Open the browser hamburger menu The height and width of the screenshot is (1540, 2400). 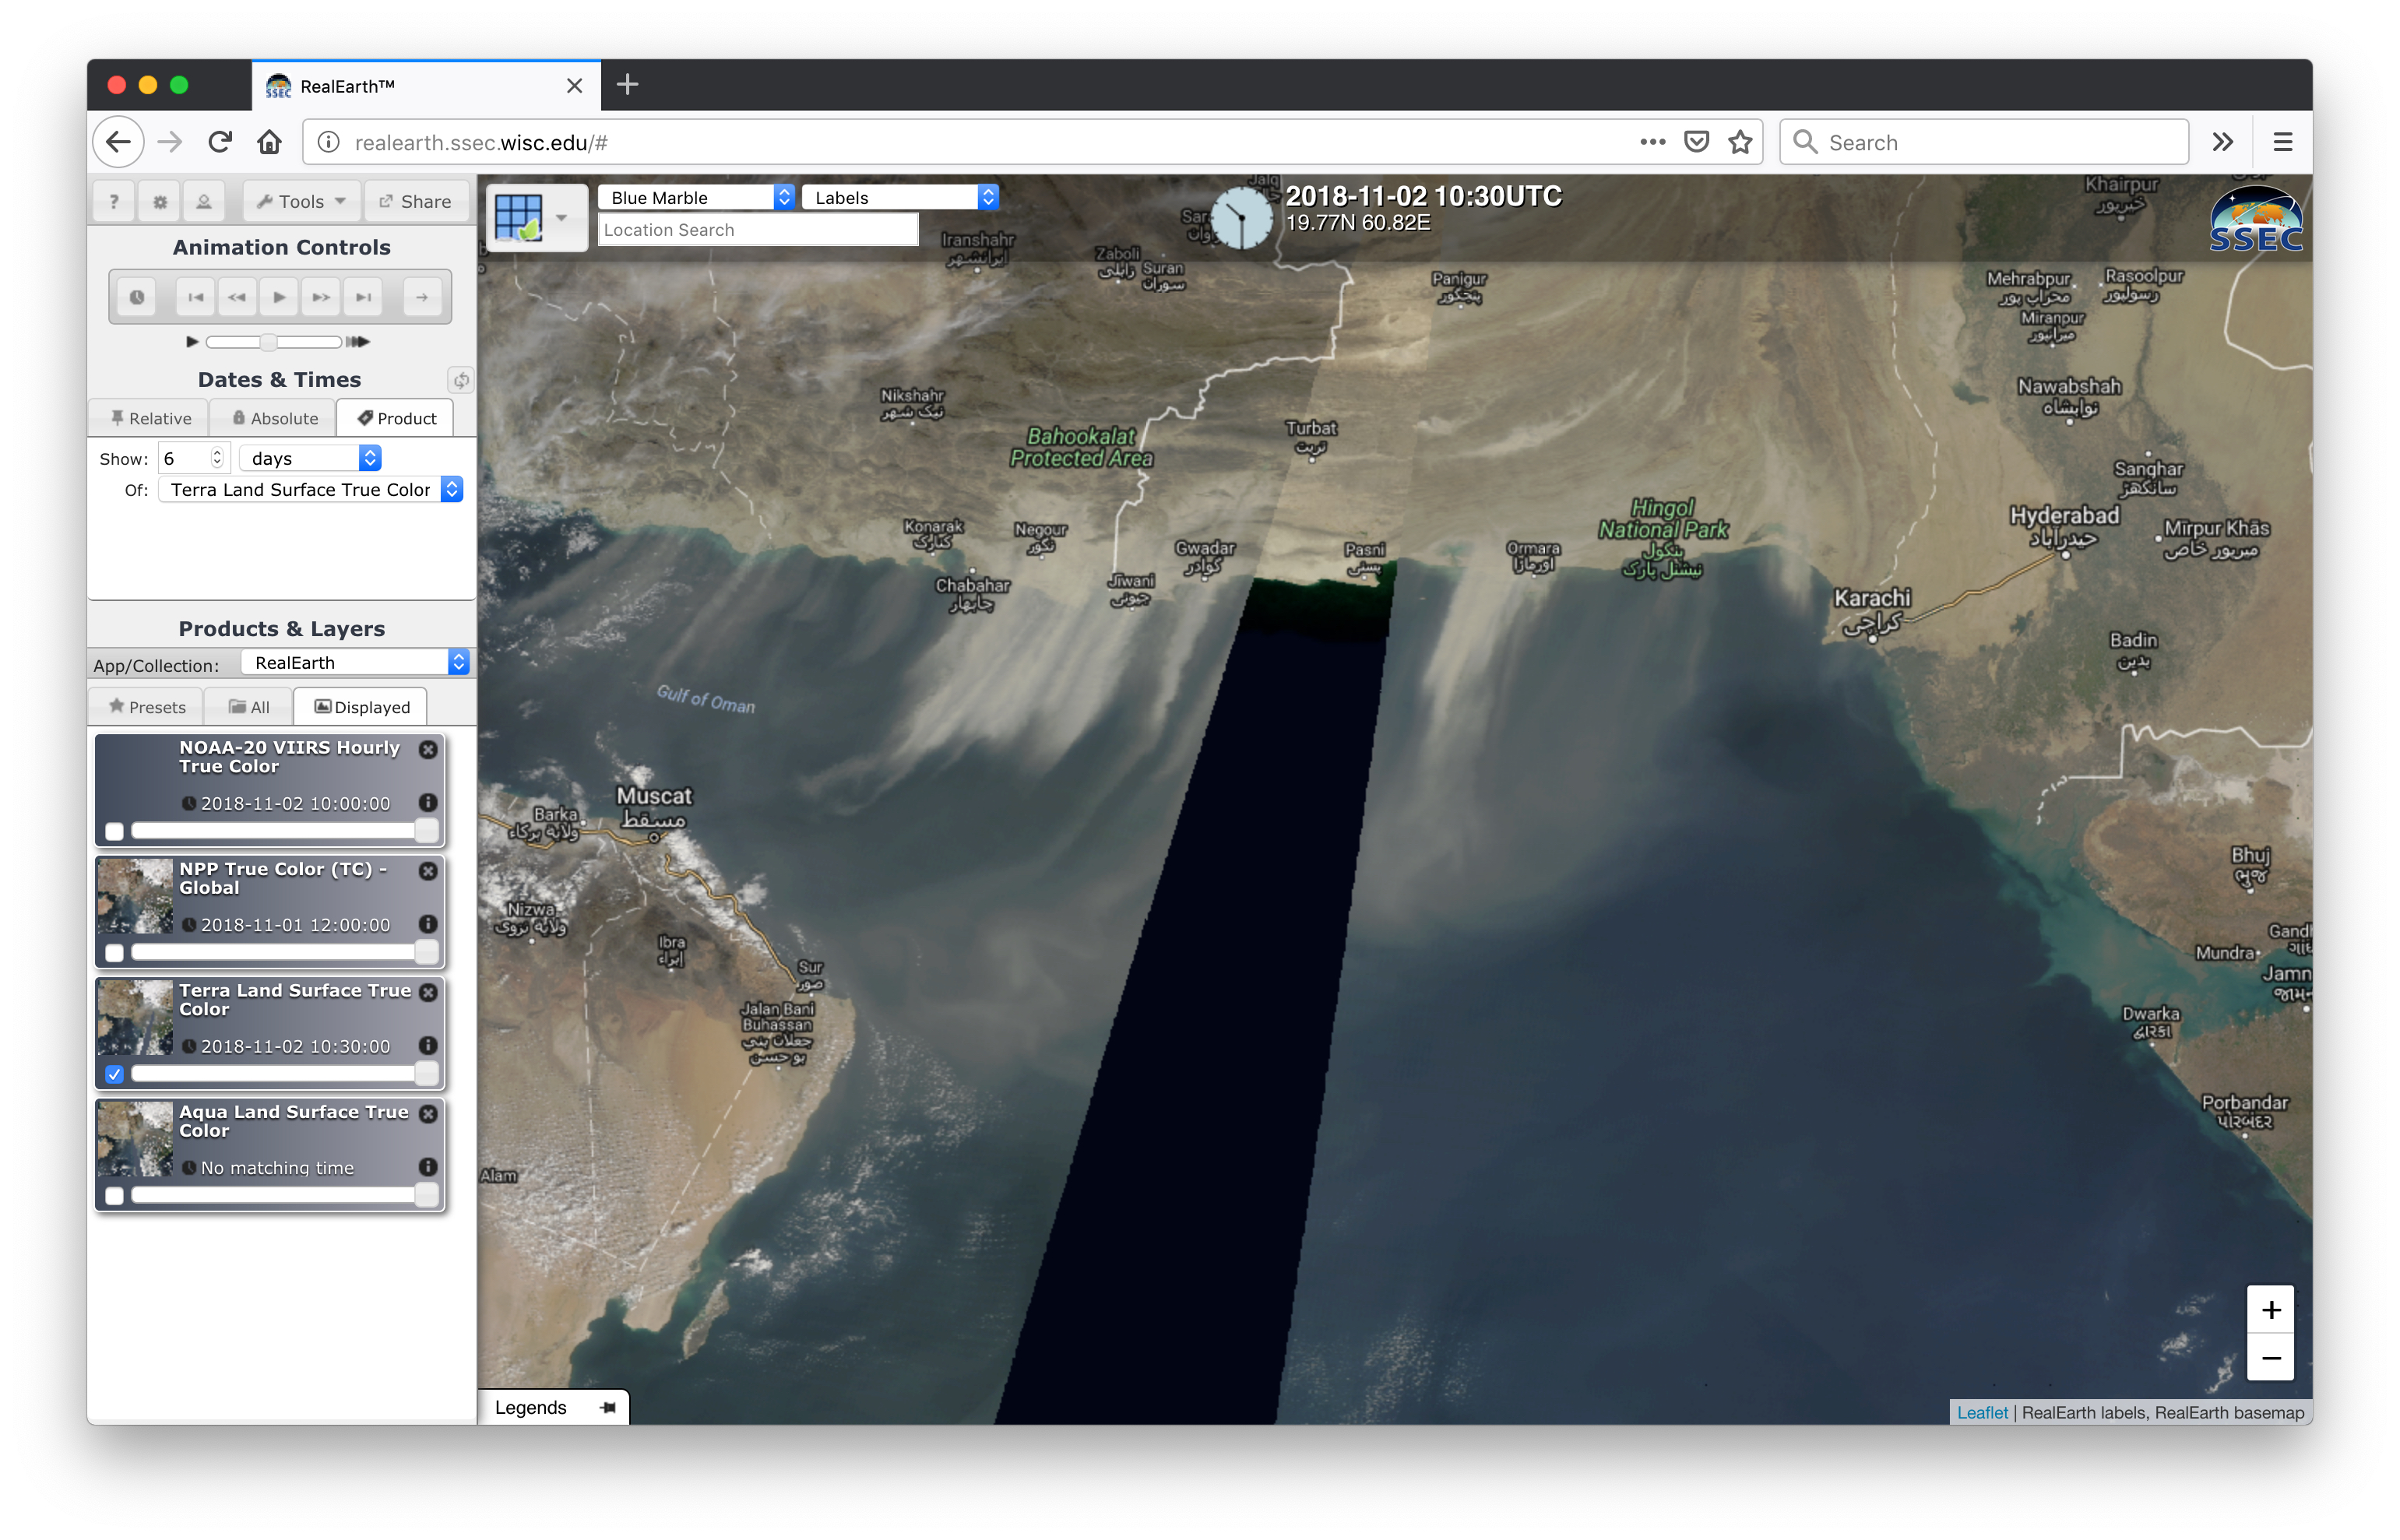[x=2282, y=142]
